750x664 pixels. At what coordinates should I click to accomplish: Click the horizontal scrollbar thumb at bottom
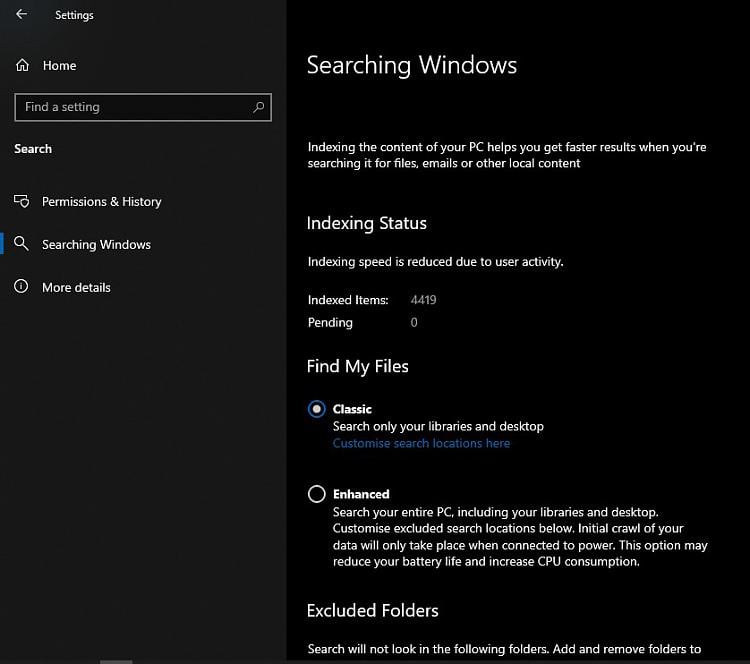pos(116,662)
